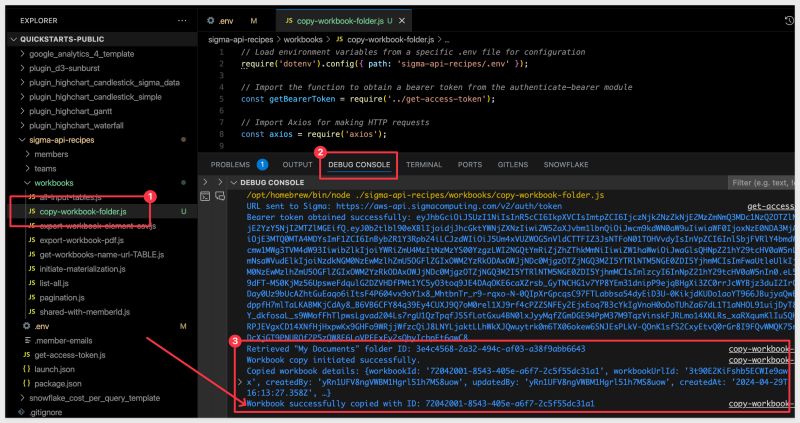
Task: Click the terminal icon beside debug console
Action: tap(205, 196)
